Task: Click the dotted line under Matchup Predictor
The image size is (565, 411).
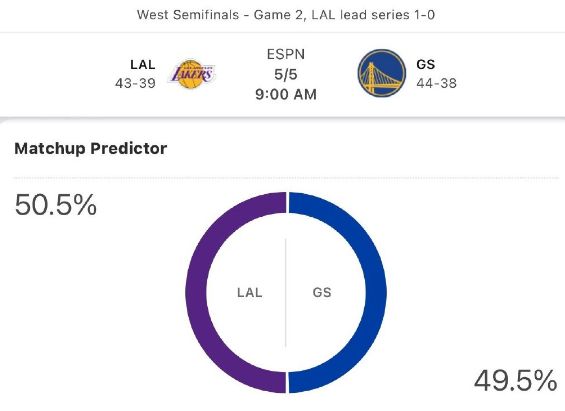Action: [286, 178]
